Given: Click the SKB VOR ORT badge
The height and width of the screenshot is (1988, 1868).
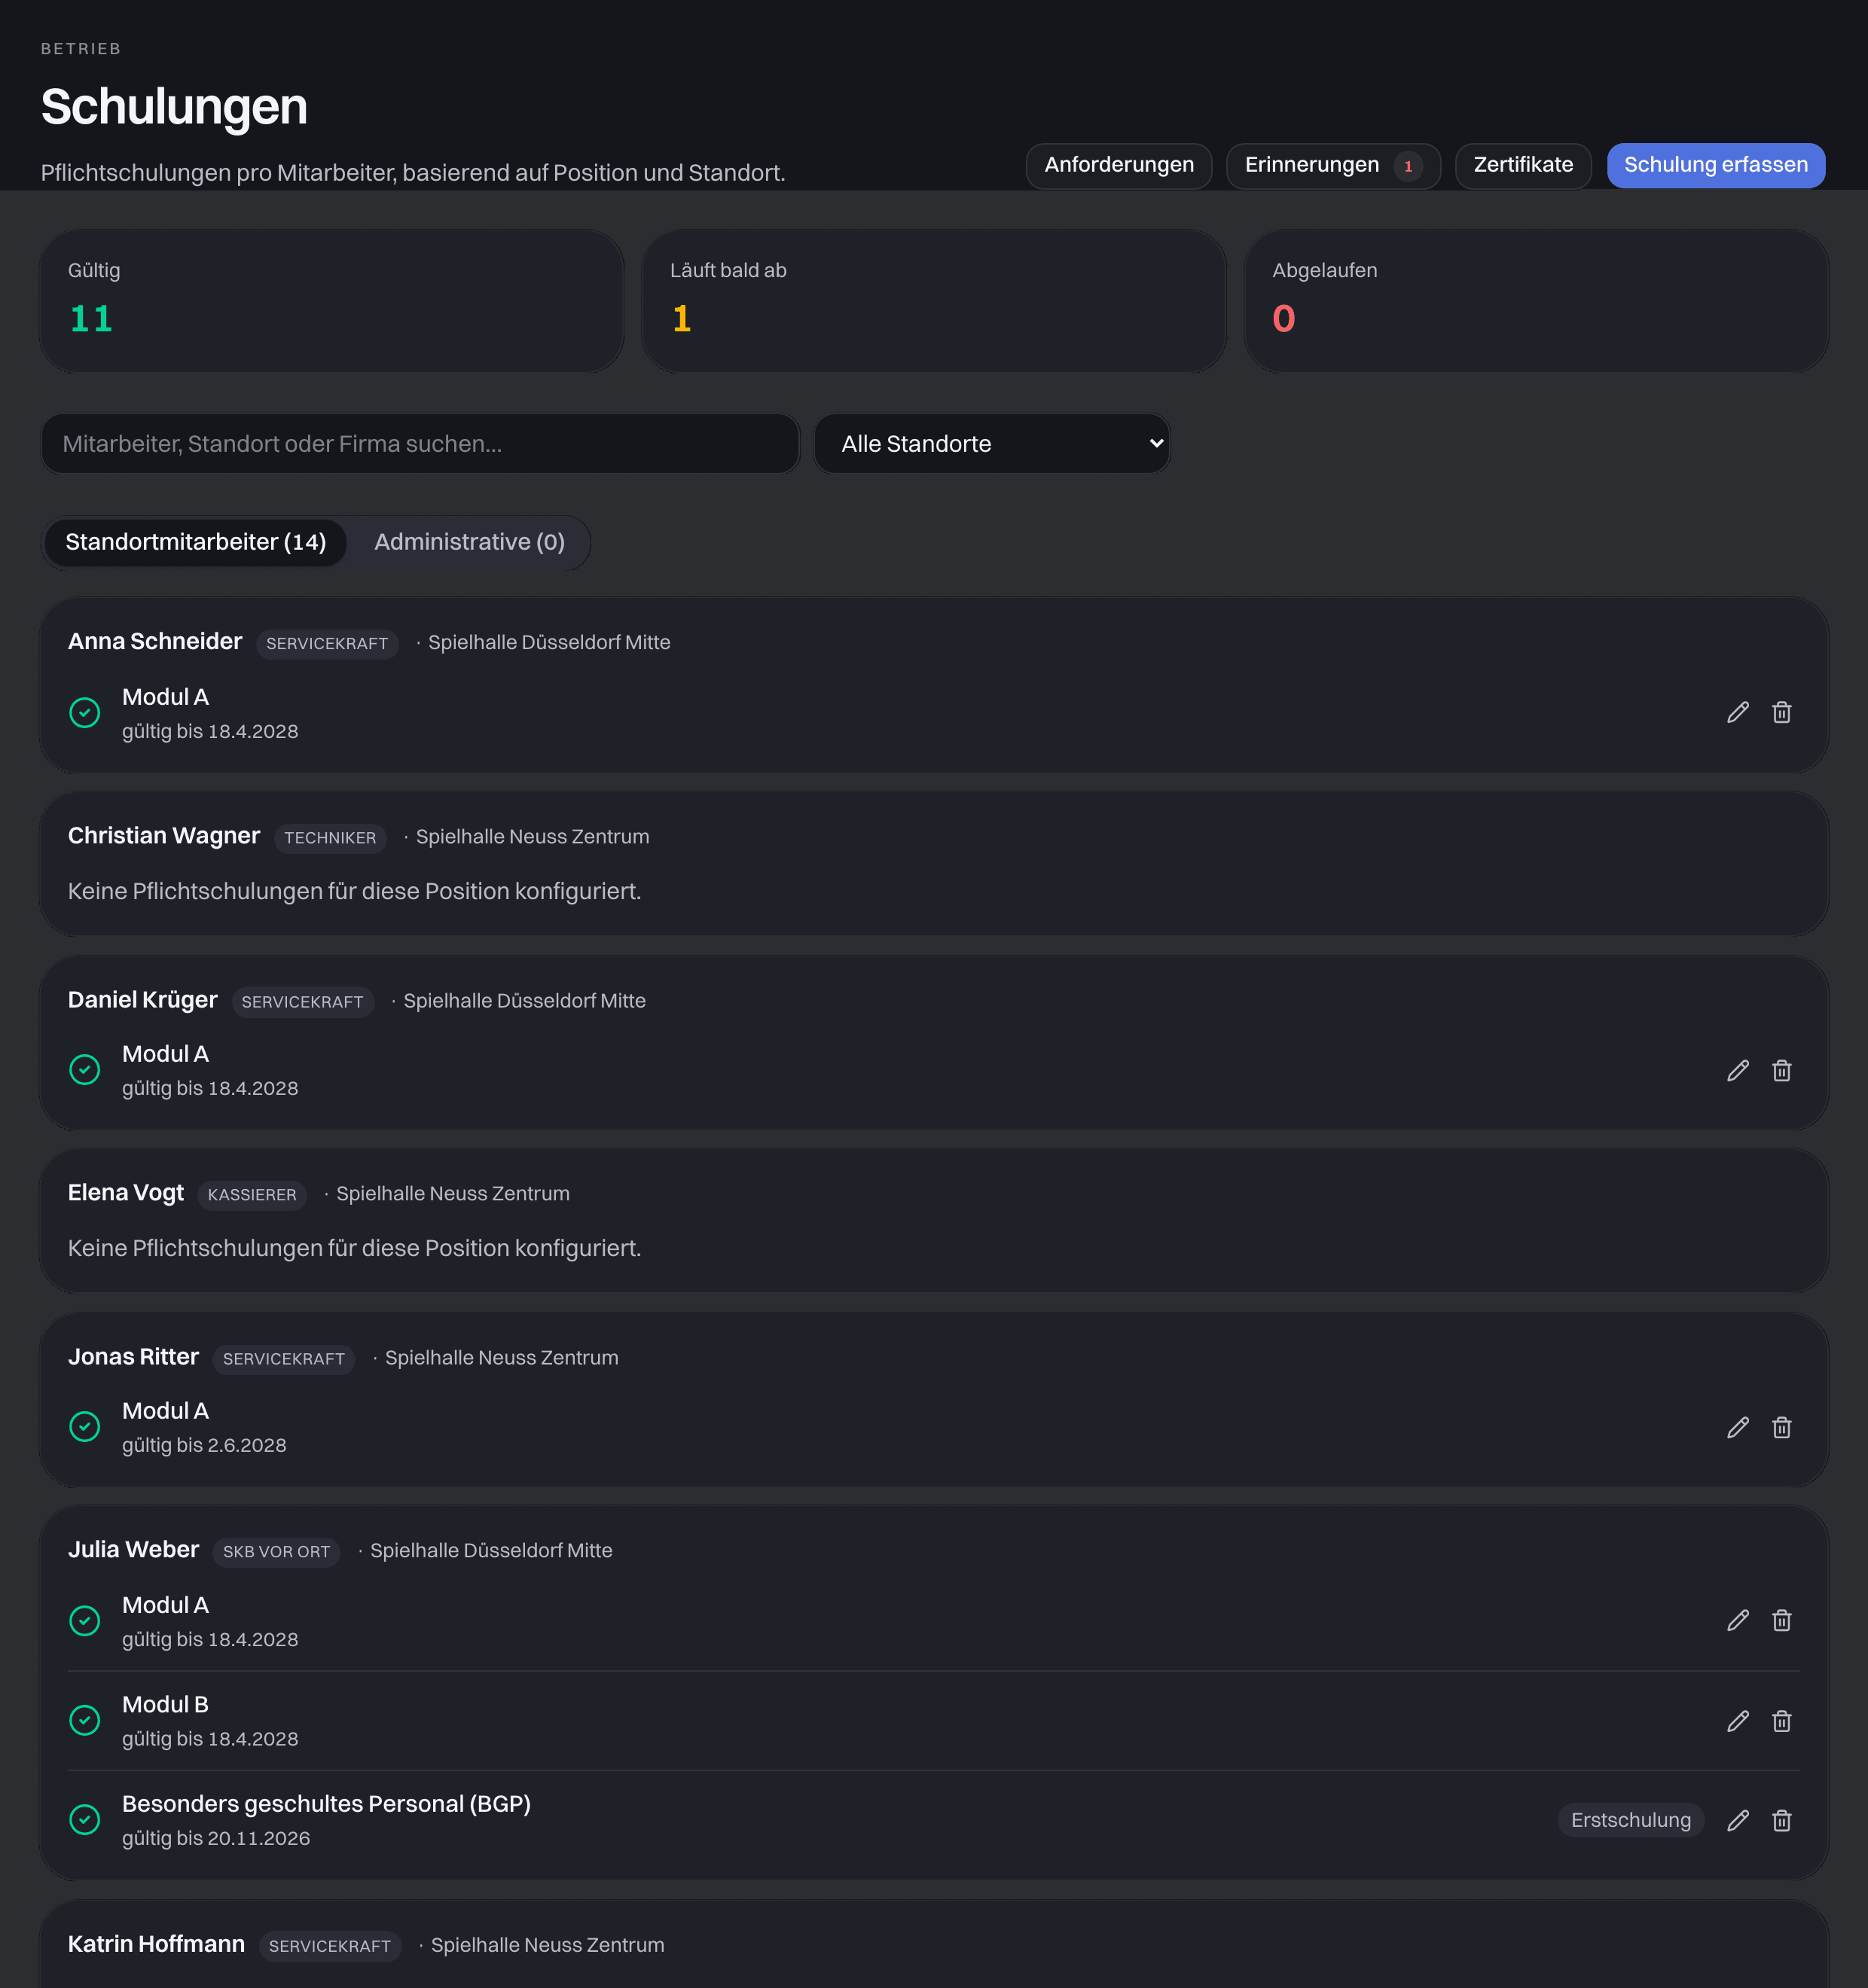Looking at the screenshot, I should 276,1551.
